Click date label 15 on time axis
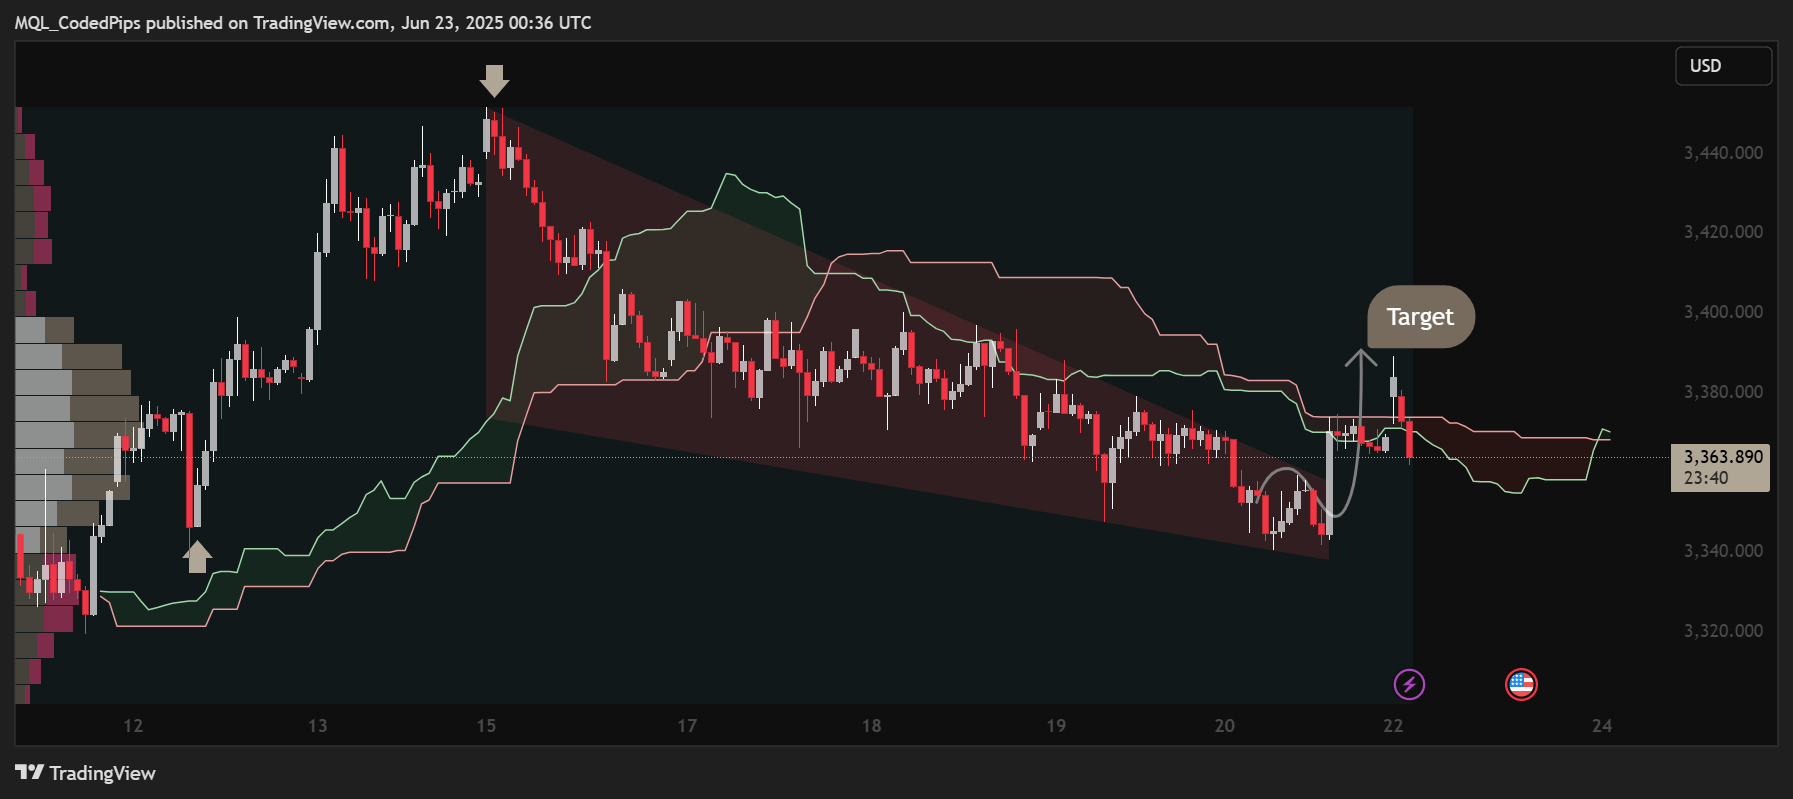The height and width of the screenshot is (799, 1793). (x=486, y=726)
